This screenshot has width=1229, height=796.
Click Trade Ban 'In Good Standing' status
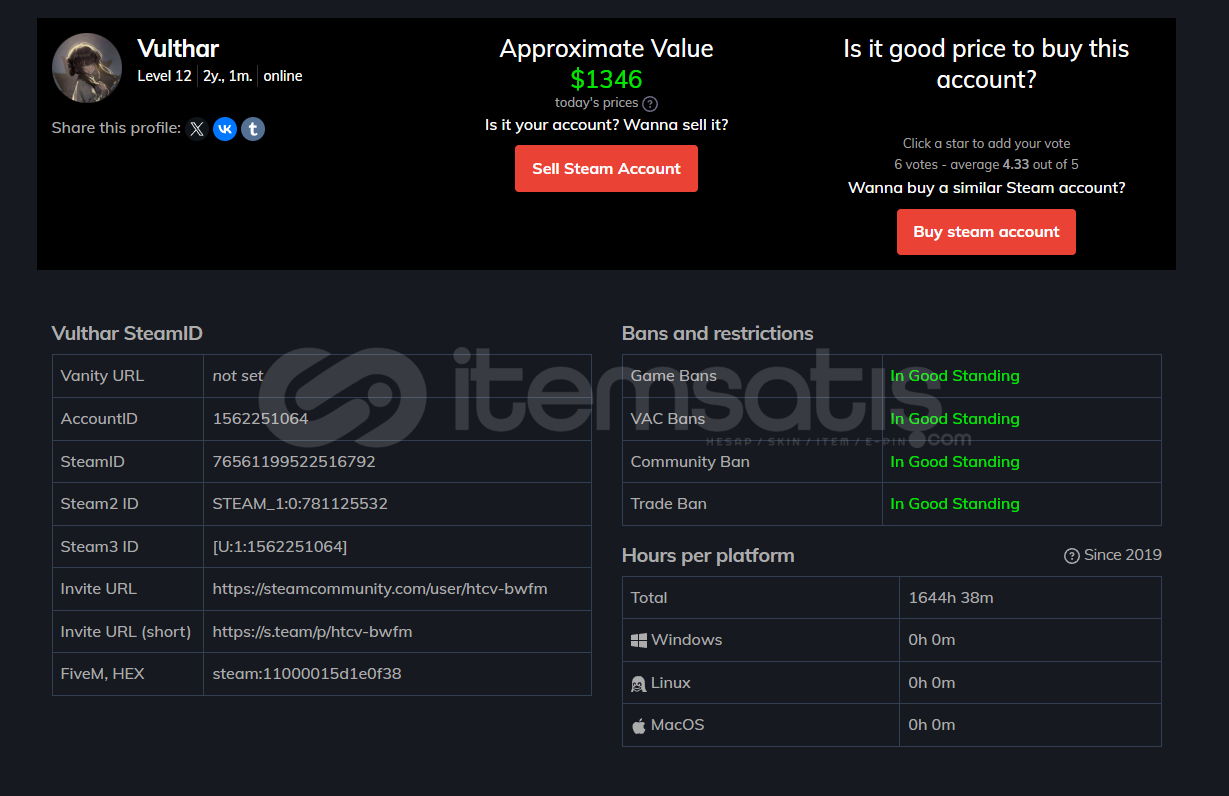click(955, 504)
